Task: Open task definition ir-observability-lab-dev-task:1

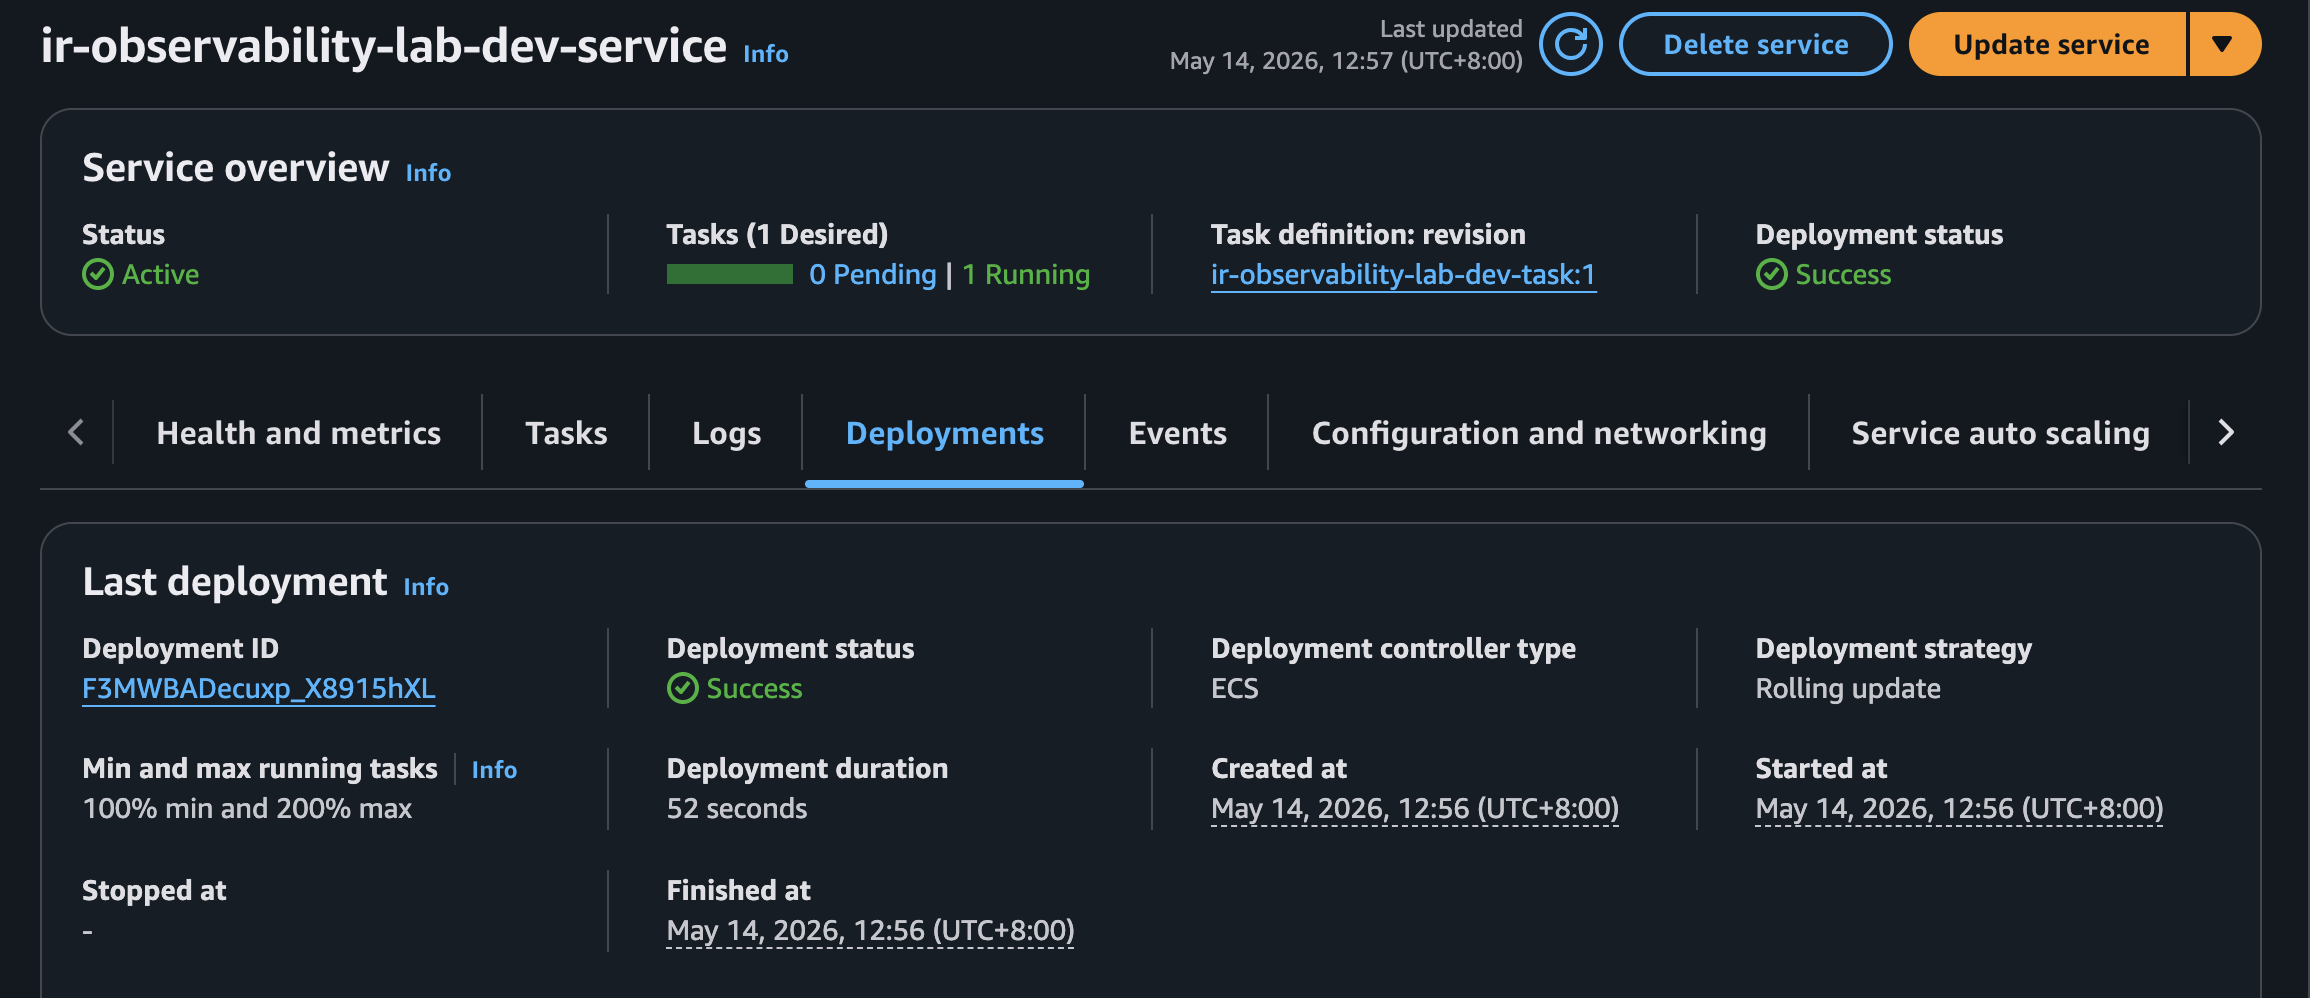Action: click(1403, 275)
